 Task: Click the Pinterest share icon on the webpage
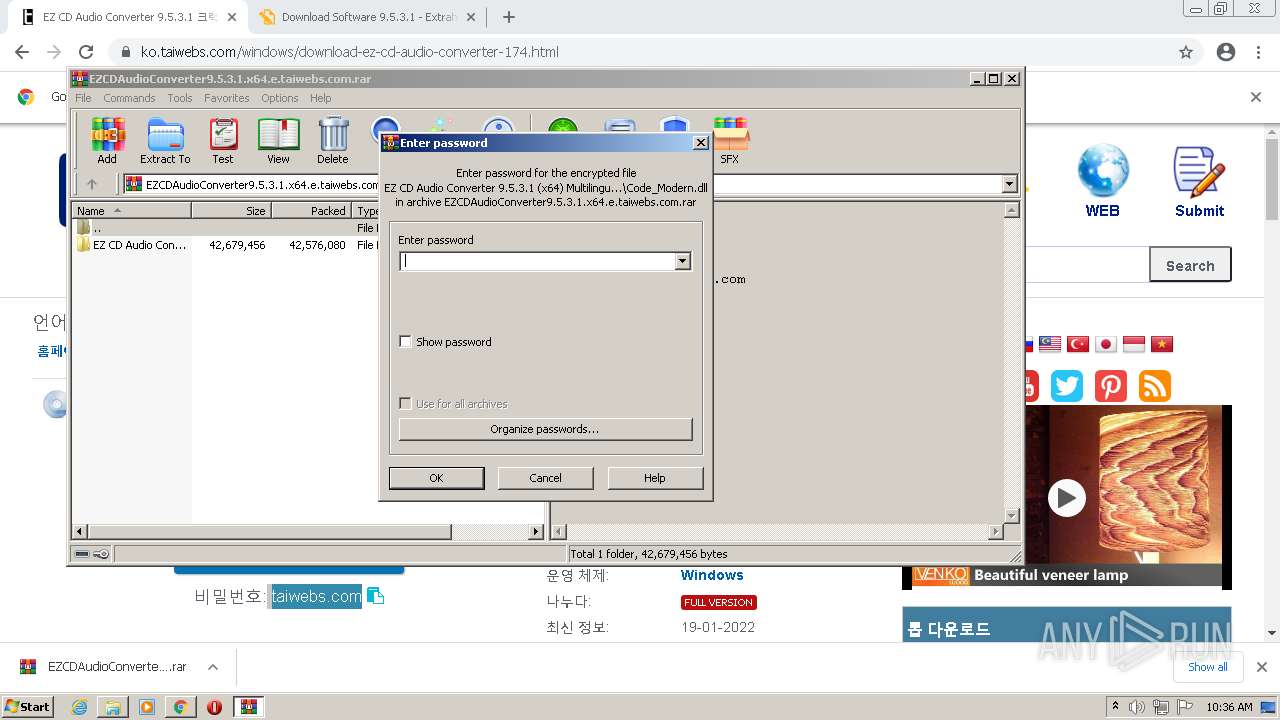click(1111, 386)
